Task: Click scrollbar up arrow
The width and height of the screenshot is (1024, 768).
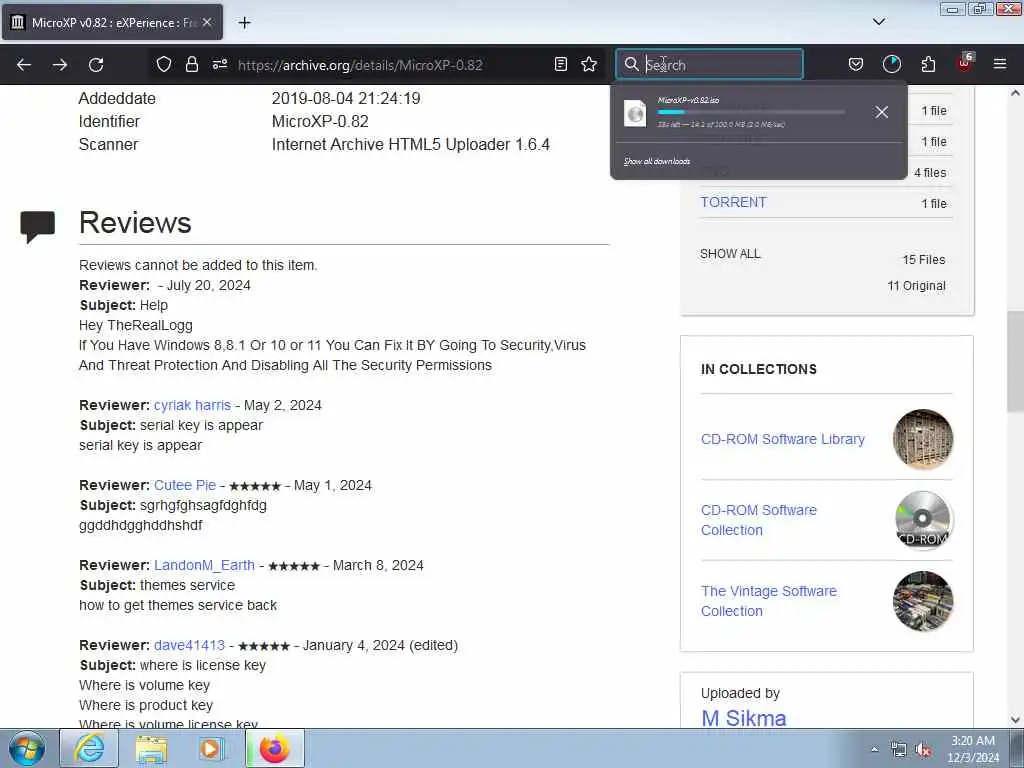Action: coord(1015,93)
